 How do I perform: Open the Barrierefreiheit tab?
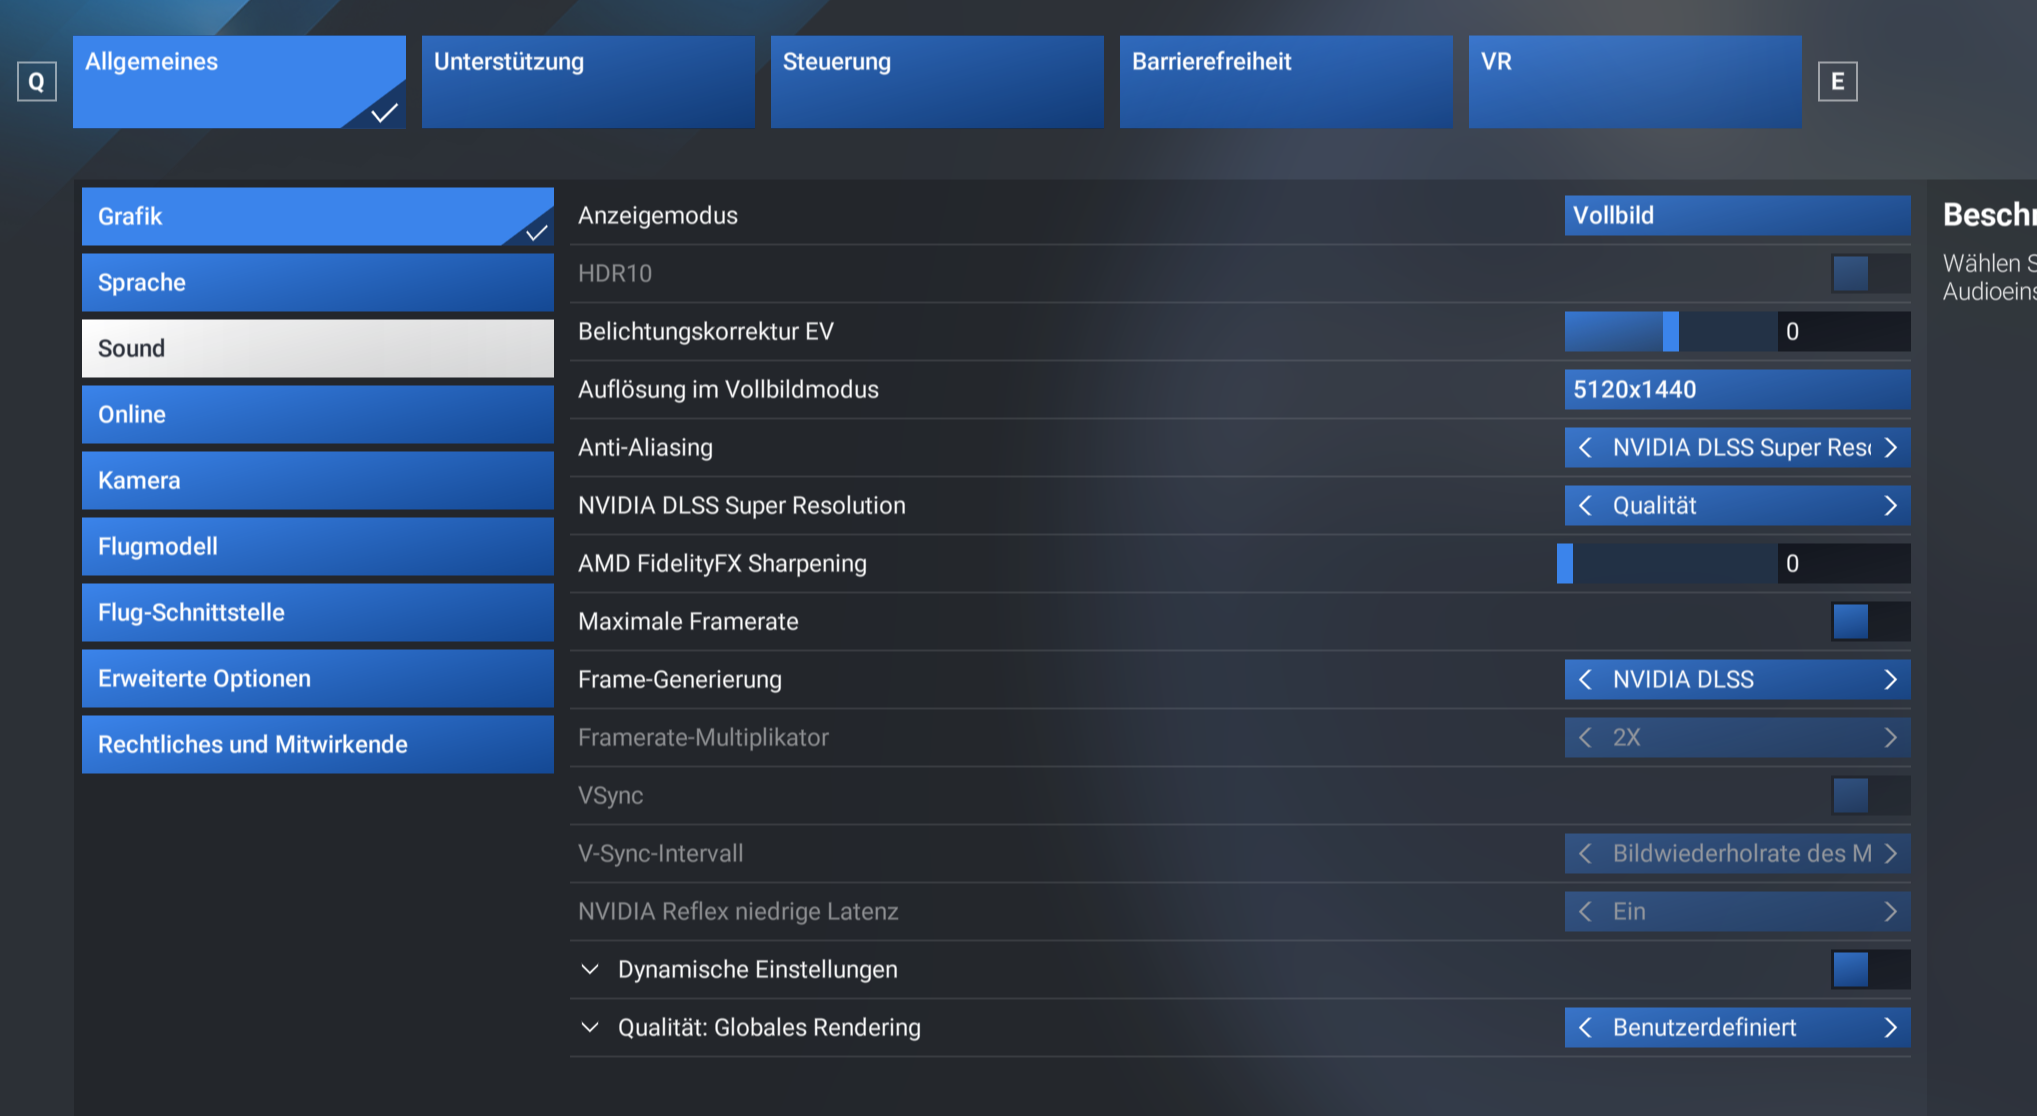pos(1285,82)
